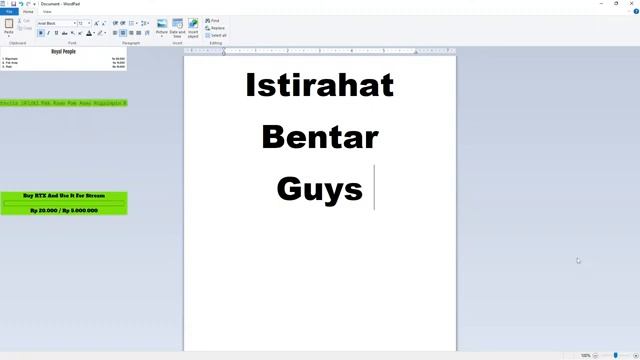Decrease paragraph indent
This screenshot has width=640, height=360.
click(x=115, y=23)
